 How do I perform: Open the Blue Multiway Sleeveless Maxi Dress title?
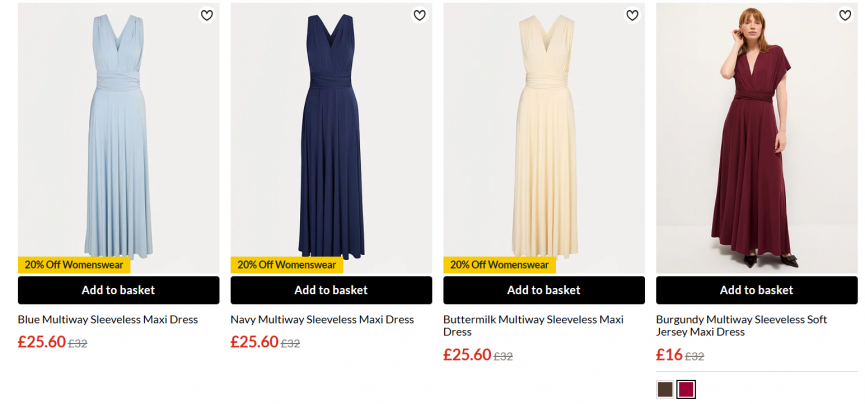(x=108, y=320)
